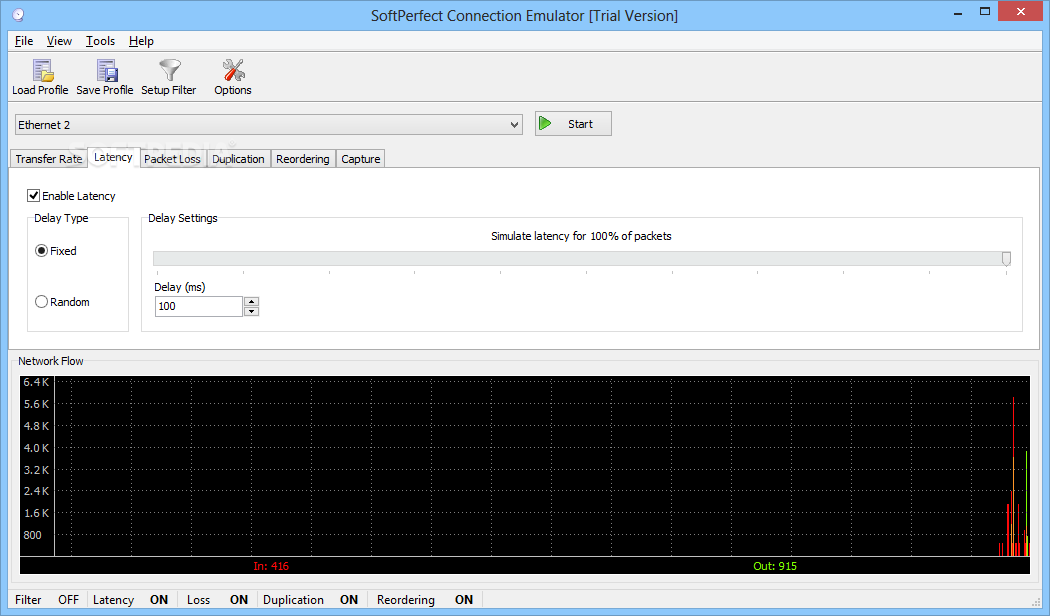Click the Reordering ON status entry
Viewport: 1050px width, 616px height.
(x=425, y=600)
